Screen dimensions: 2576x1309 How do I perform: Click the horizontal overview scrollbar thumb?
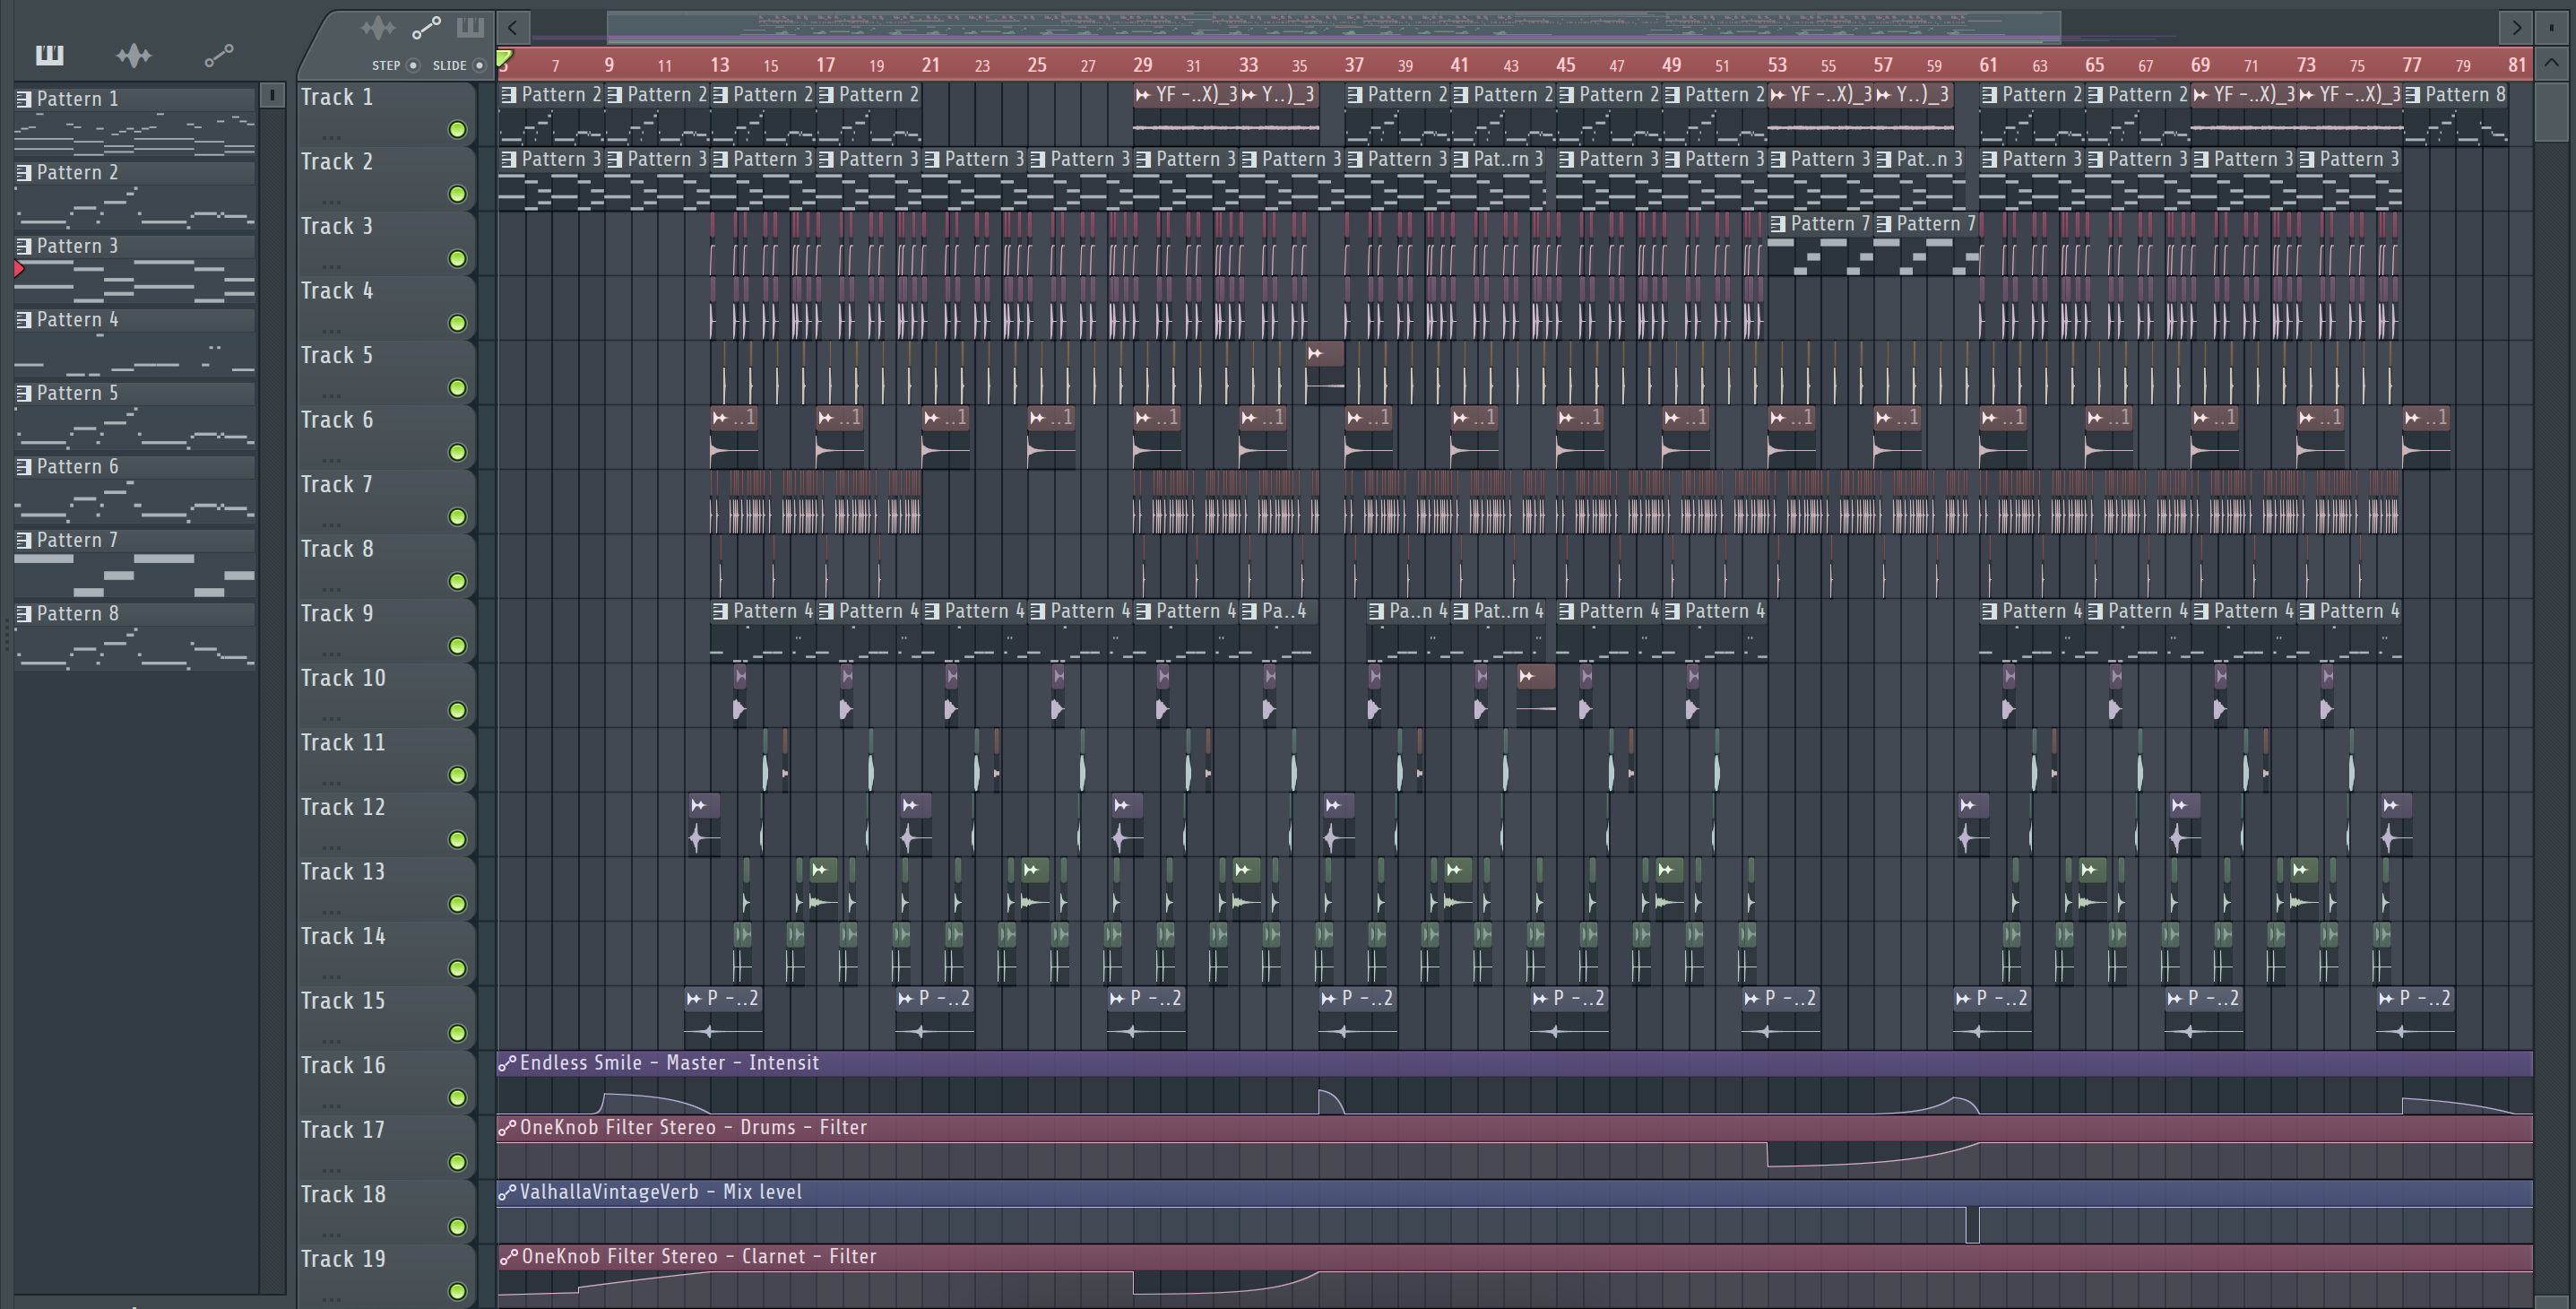pos(1333,28)
